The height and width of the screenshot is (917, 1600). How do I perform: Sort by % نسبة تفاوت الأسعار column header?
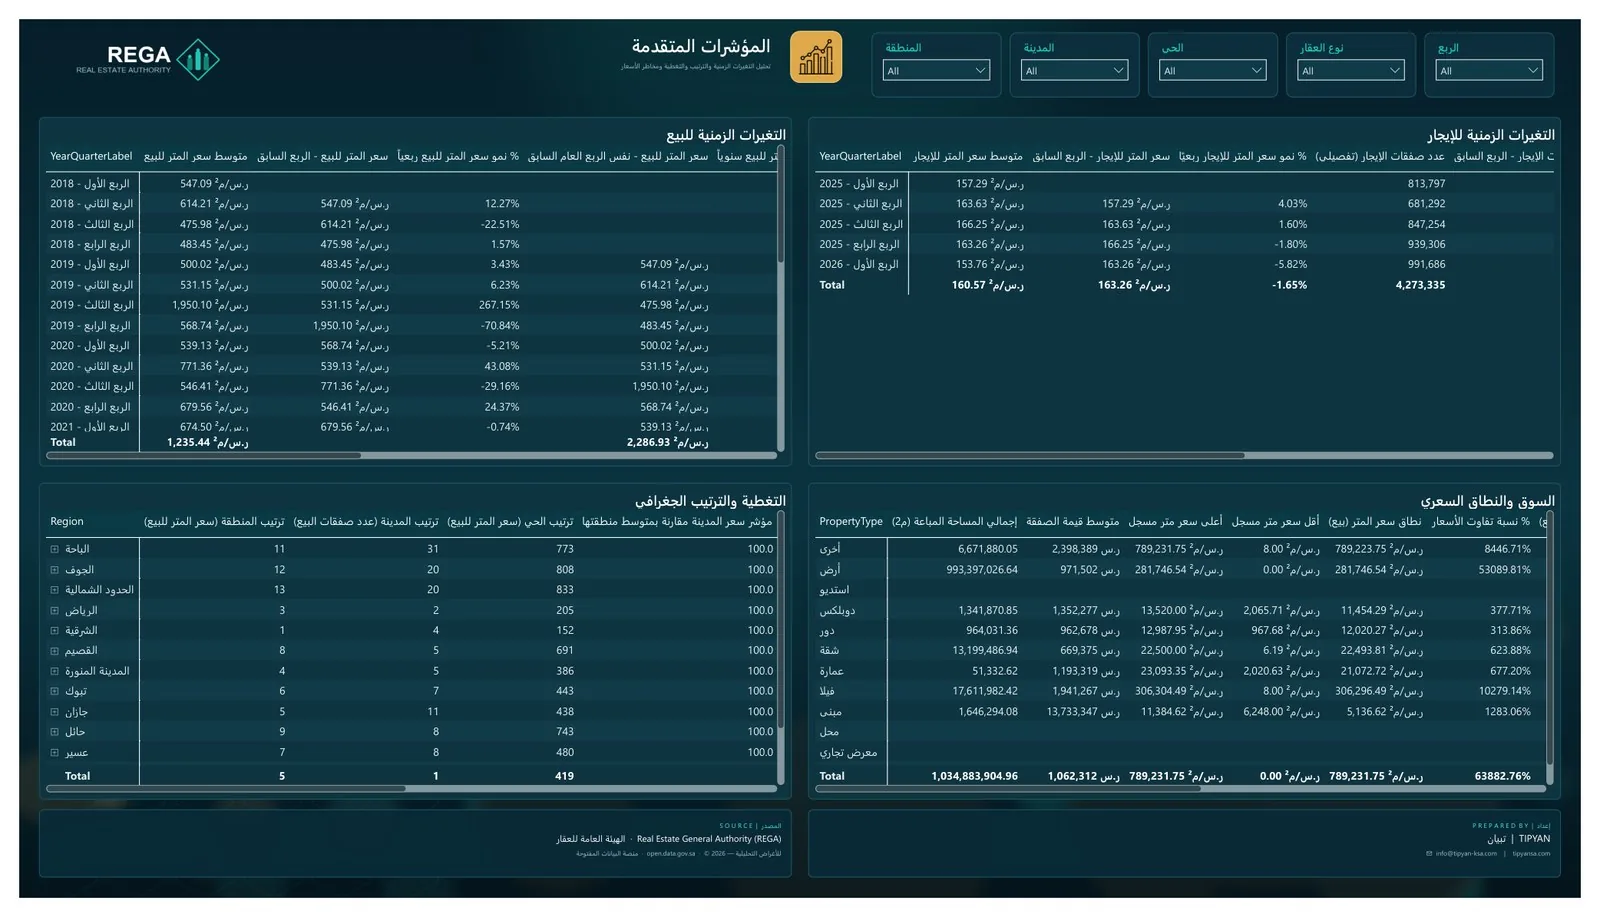1481,521
